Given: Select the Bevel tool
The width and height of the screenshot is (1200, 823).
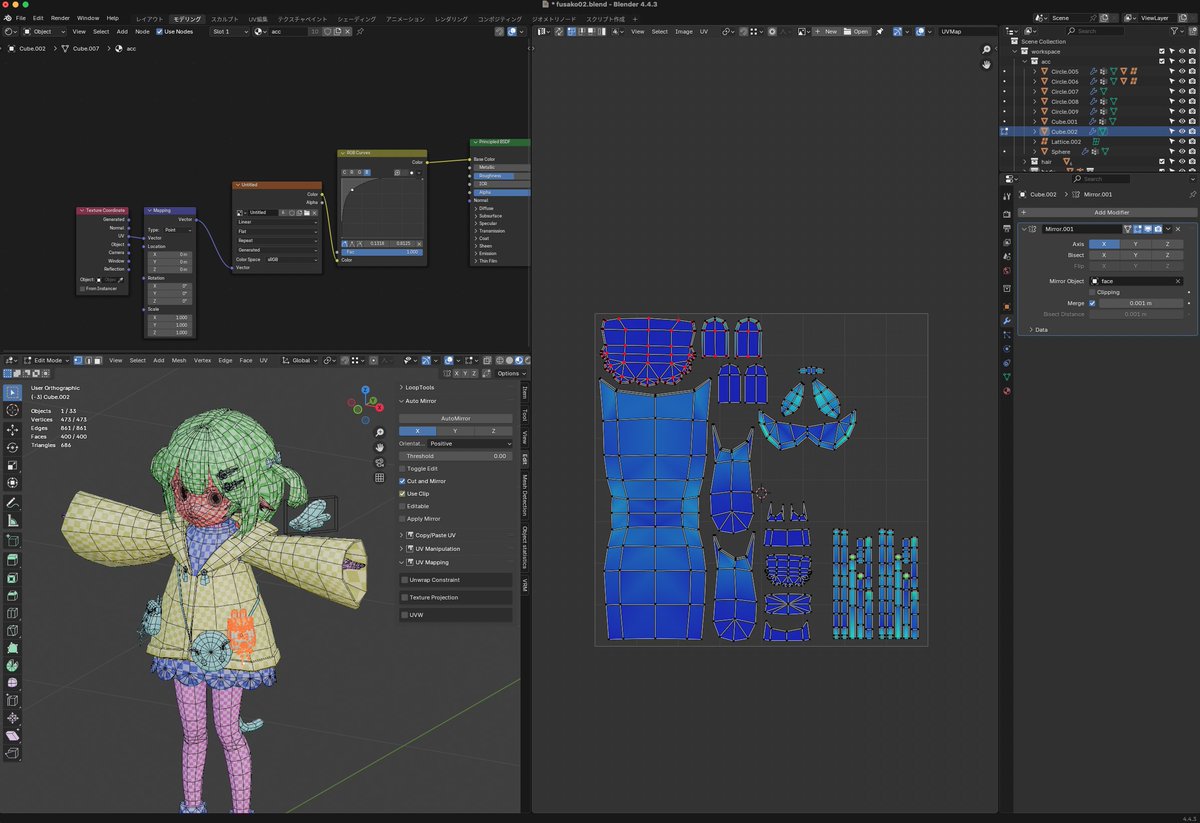Looking at the screenshot, I should [x=12, y=595].
